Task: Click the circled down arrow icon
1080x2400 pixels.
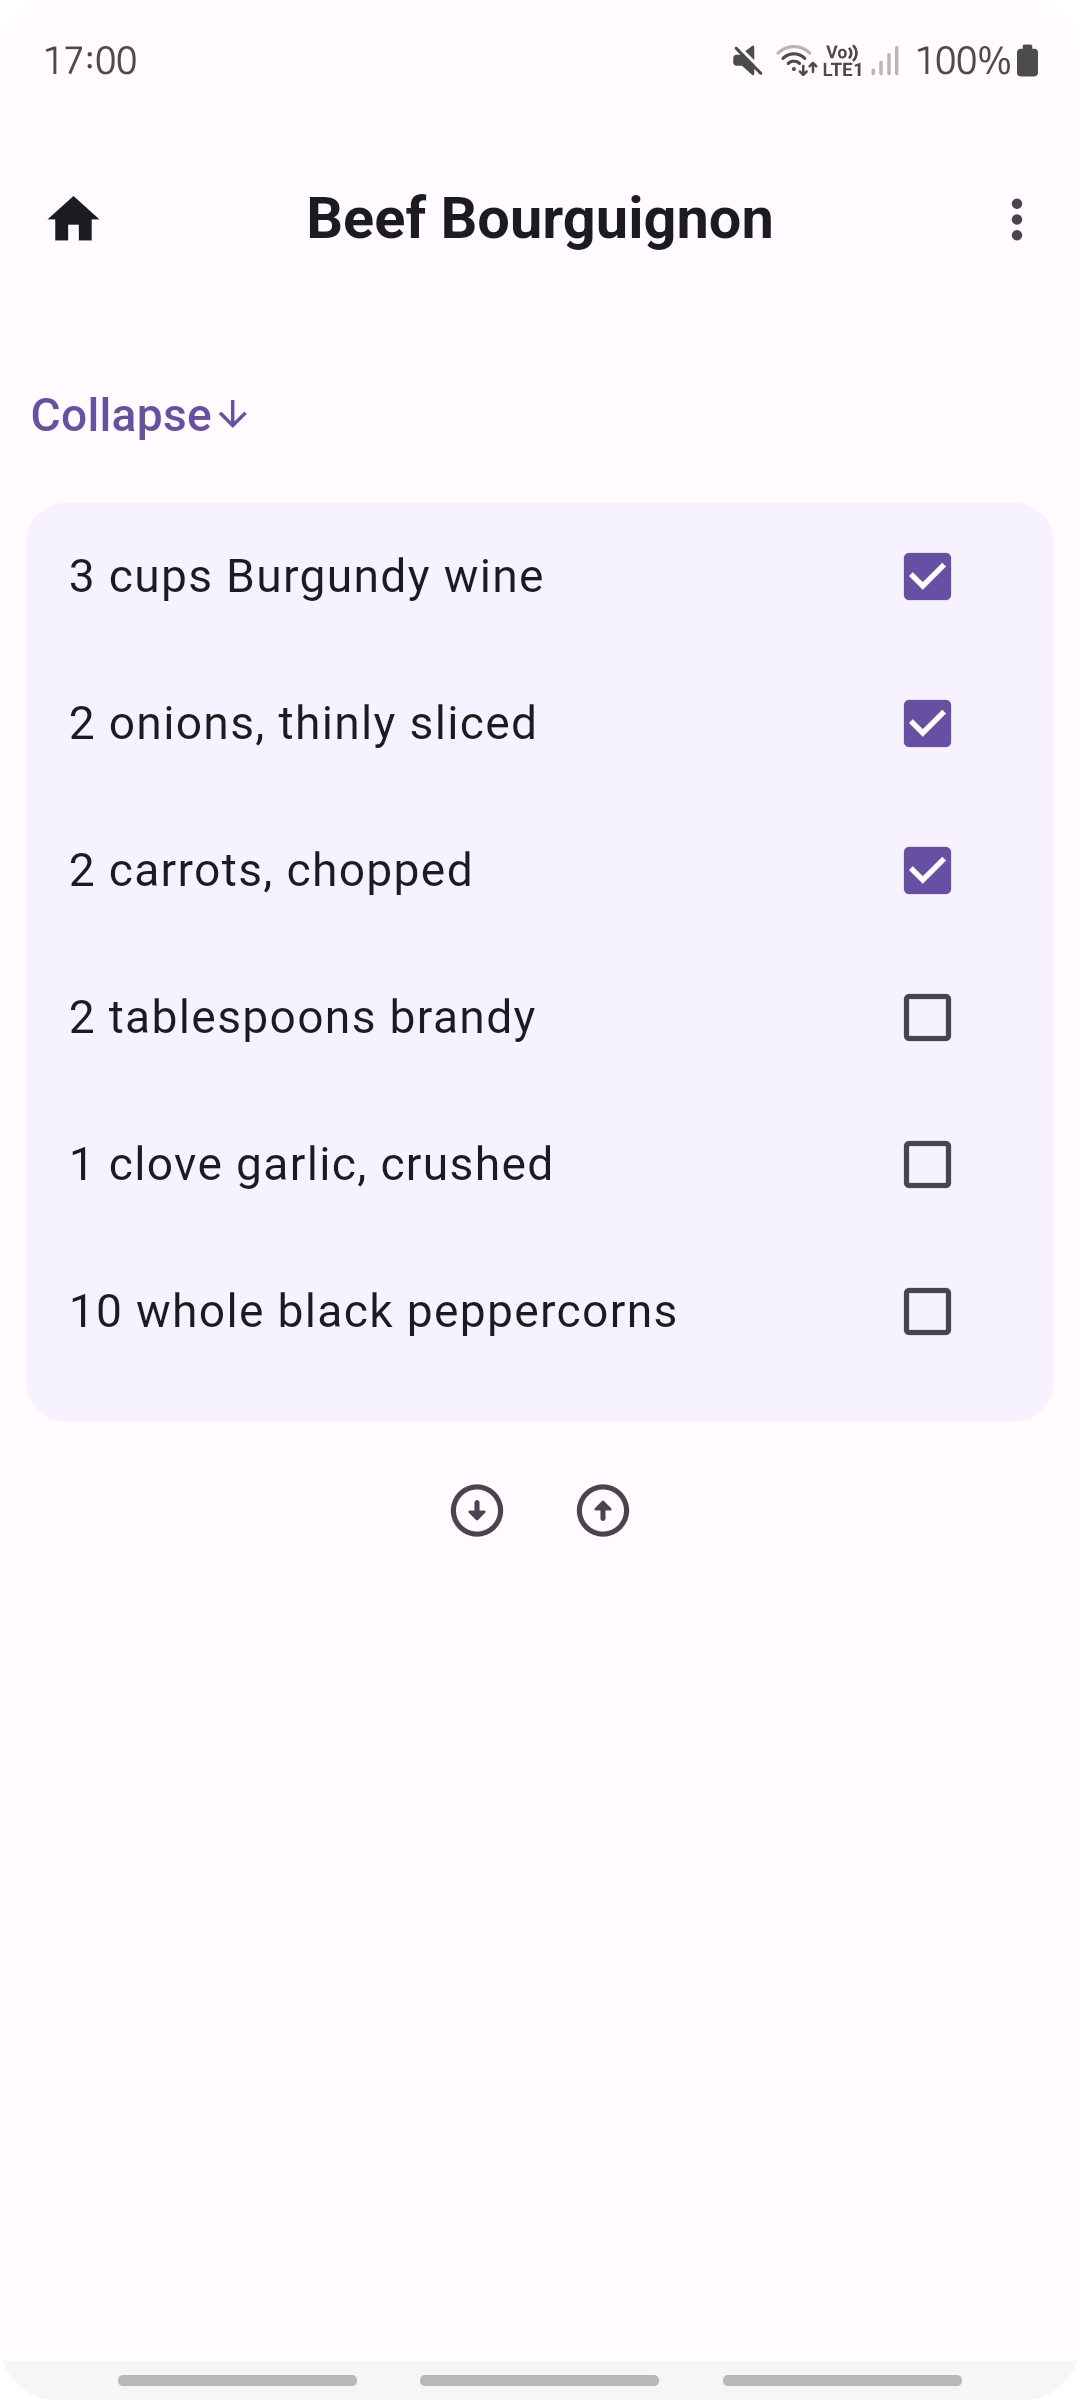Action: pyautogui.click(x=477, y=1510)
